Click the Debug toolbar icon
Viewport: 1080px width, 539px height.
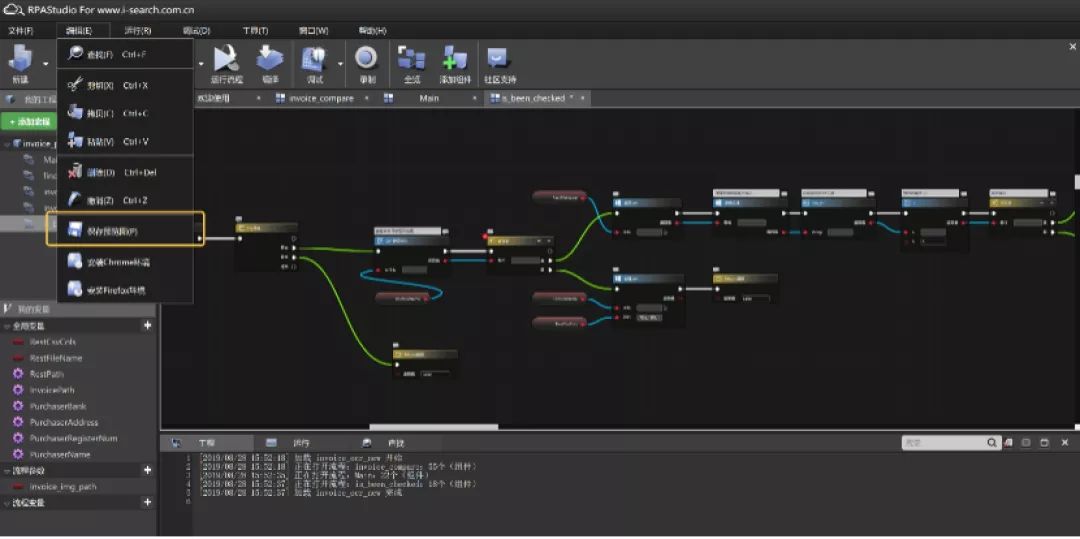point(314,59)
